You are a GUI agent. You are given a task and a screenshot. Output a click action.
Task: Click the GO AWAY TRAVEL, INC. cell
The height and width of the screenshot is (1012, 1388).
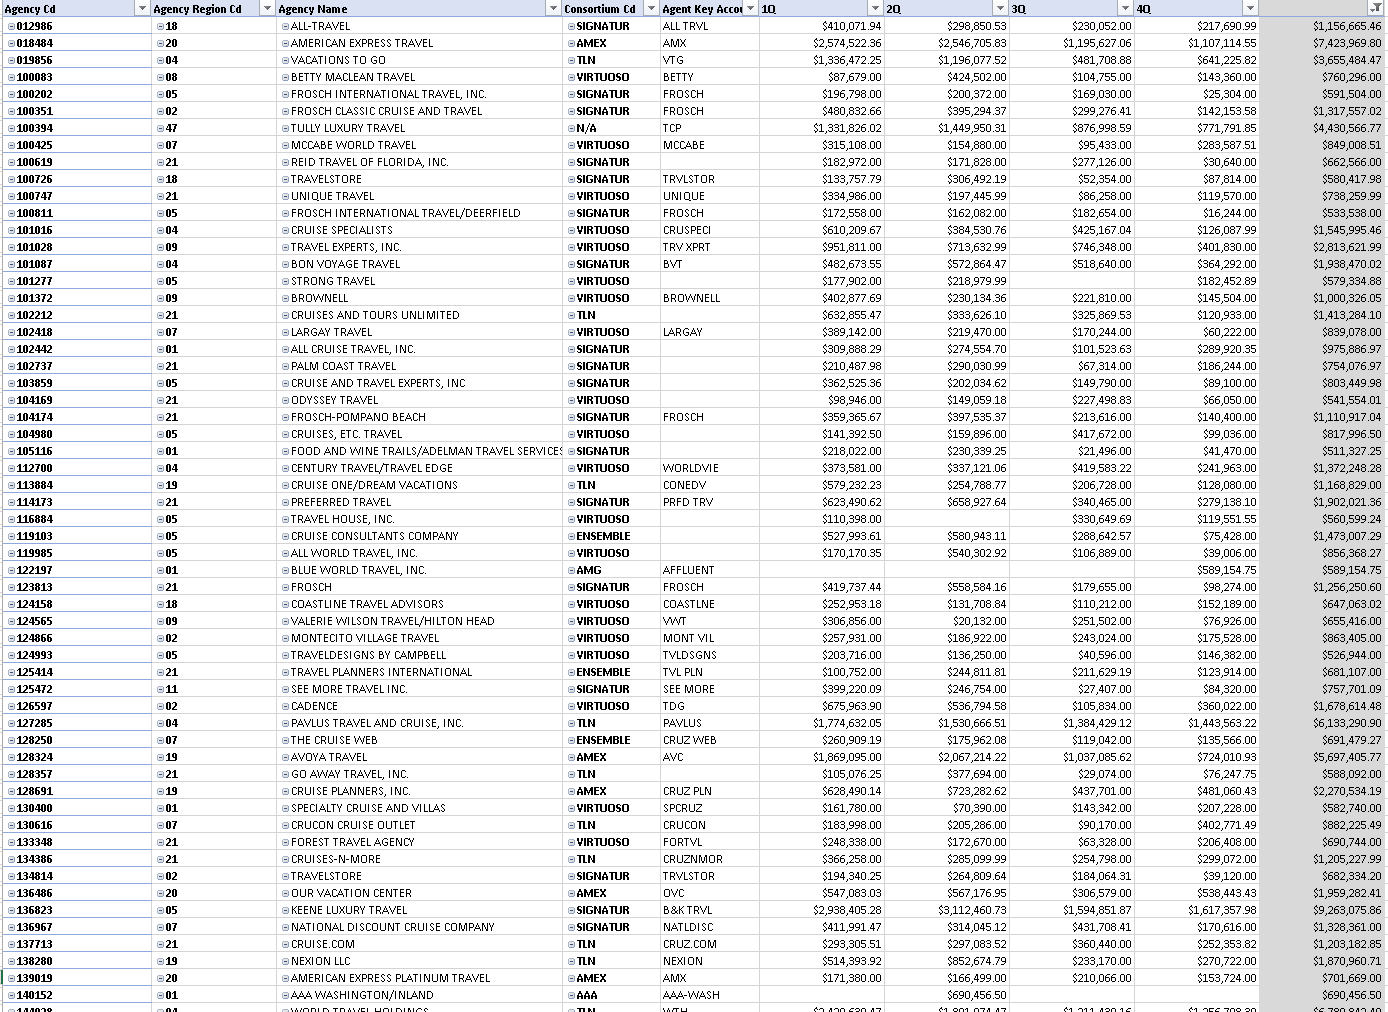pos(420,774)
